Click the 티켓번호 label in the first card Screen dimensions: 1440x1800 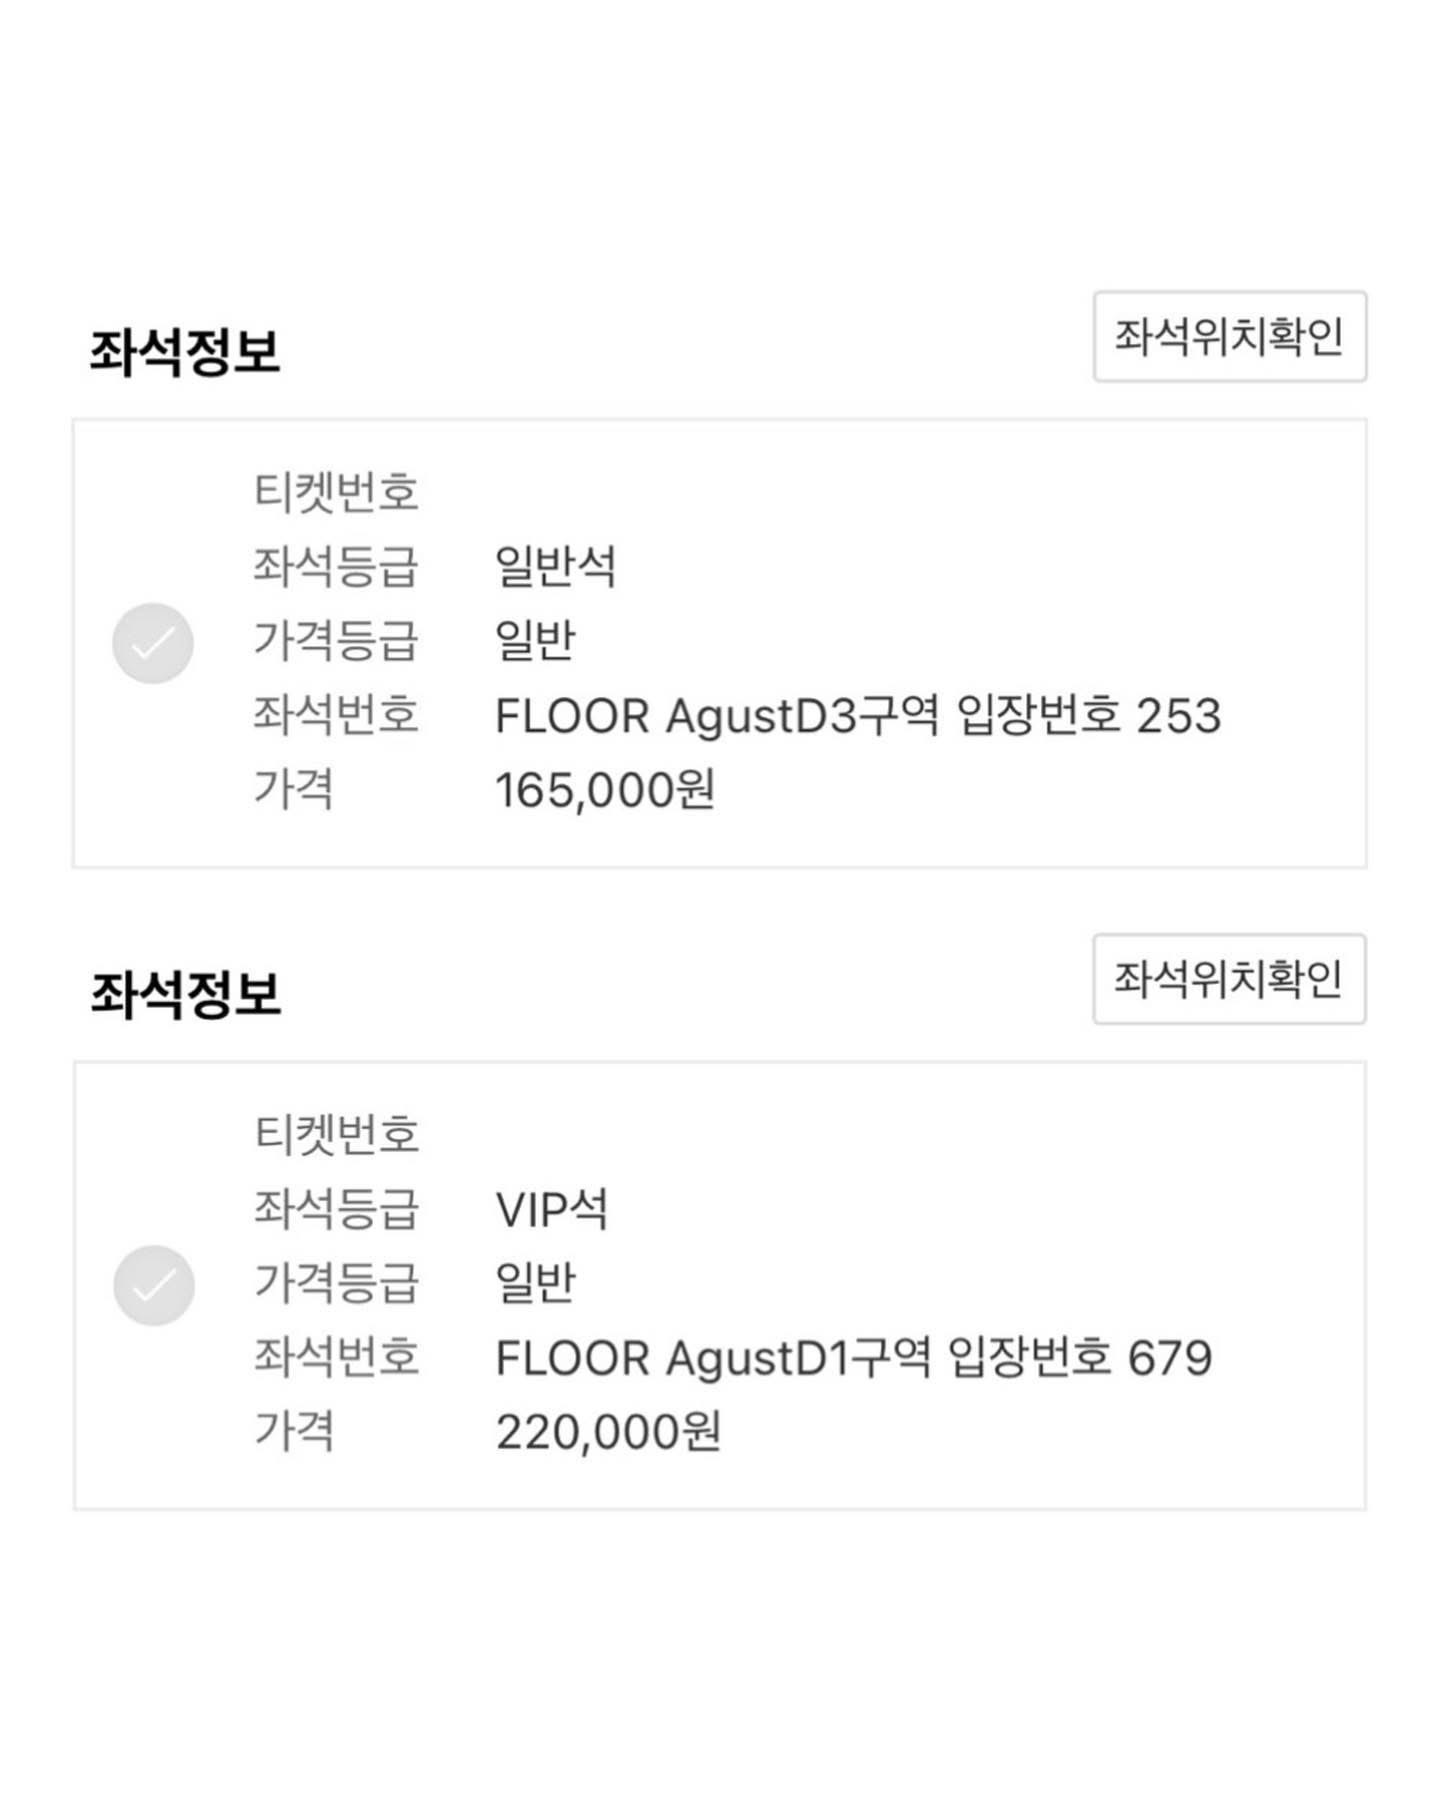point(336,492)
